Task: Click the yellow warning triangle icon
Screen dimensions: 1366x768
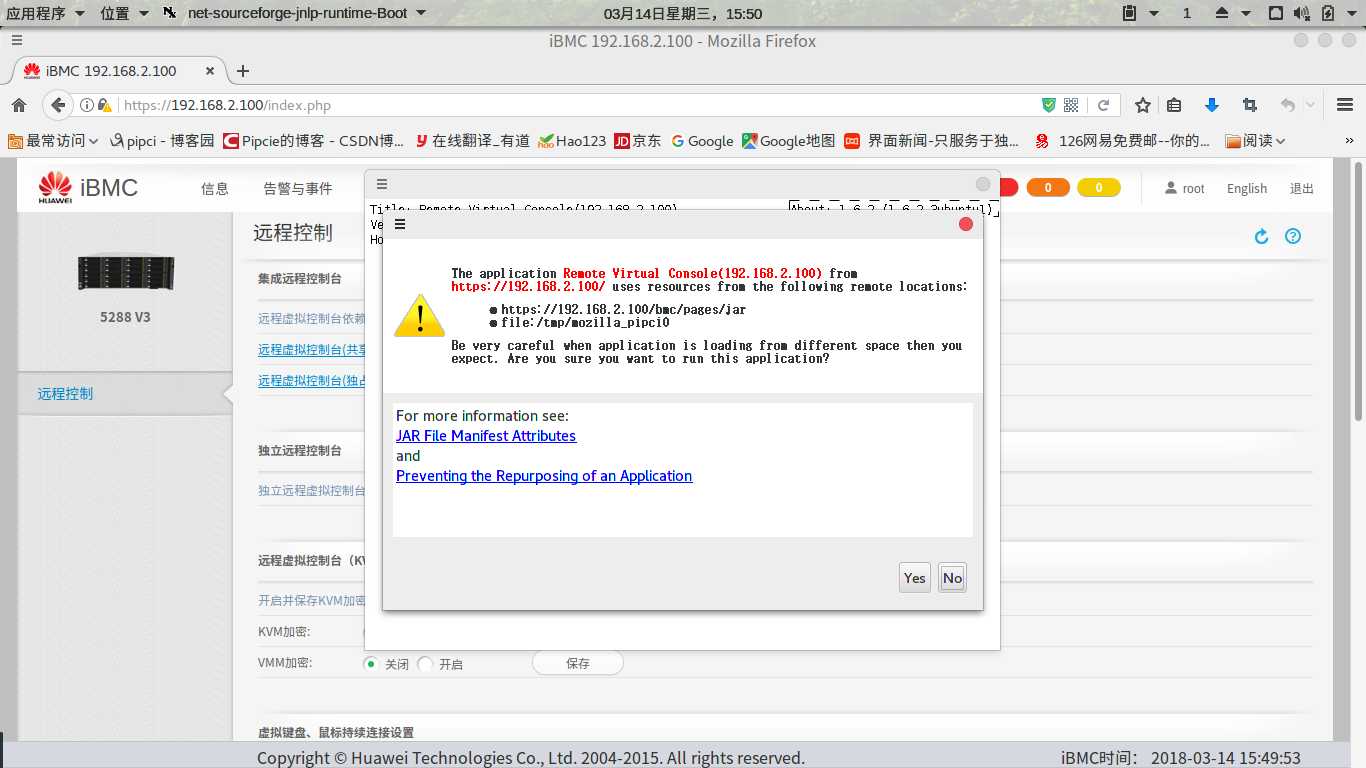Action: 419,315
